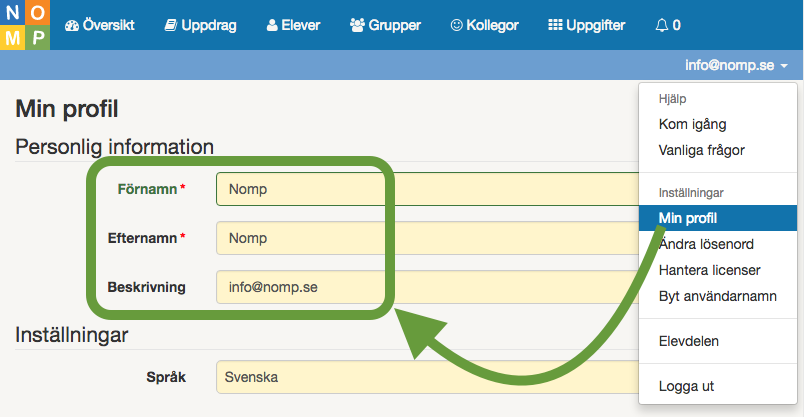This screenshot has height=417, width=804.
Task: Open the Grupper page
Action: (385, 25)
